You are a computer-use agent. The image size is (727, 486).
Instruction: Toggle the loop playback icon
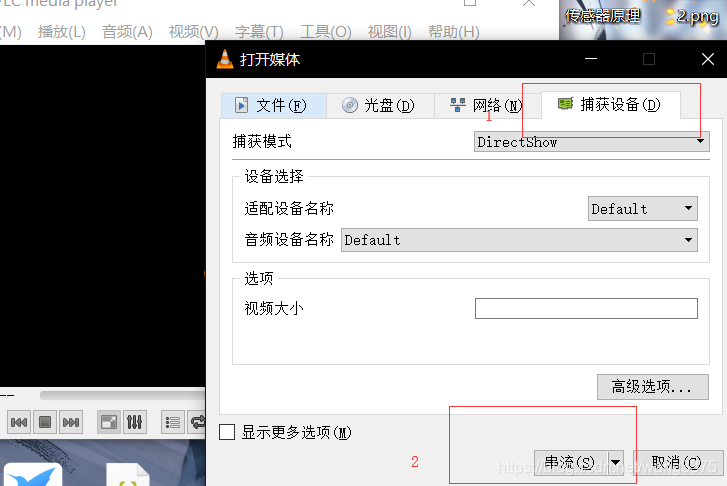pos(197,422)
